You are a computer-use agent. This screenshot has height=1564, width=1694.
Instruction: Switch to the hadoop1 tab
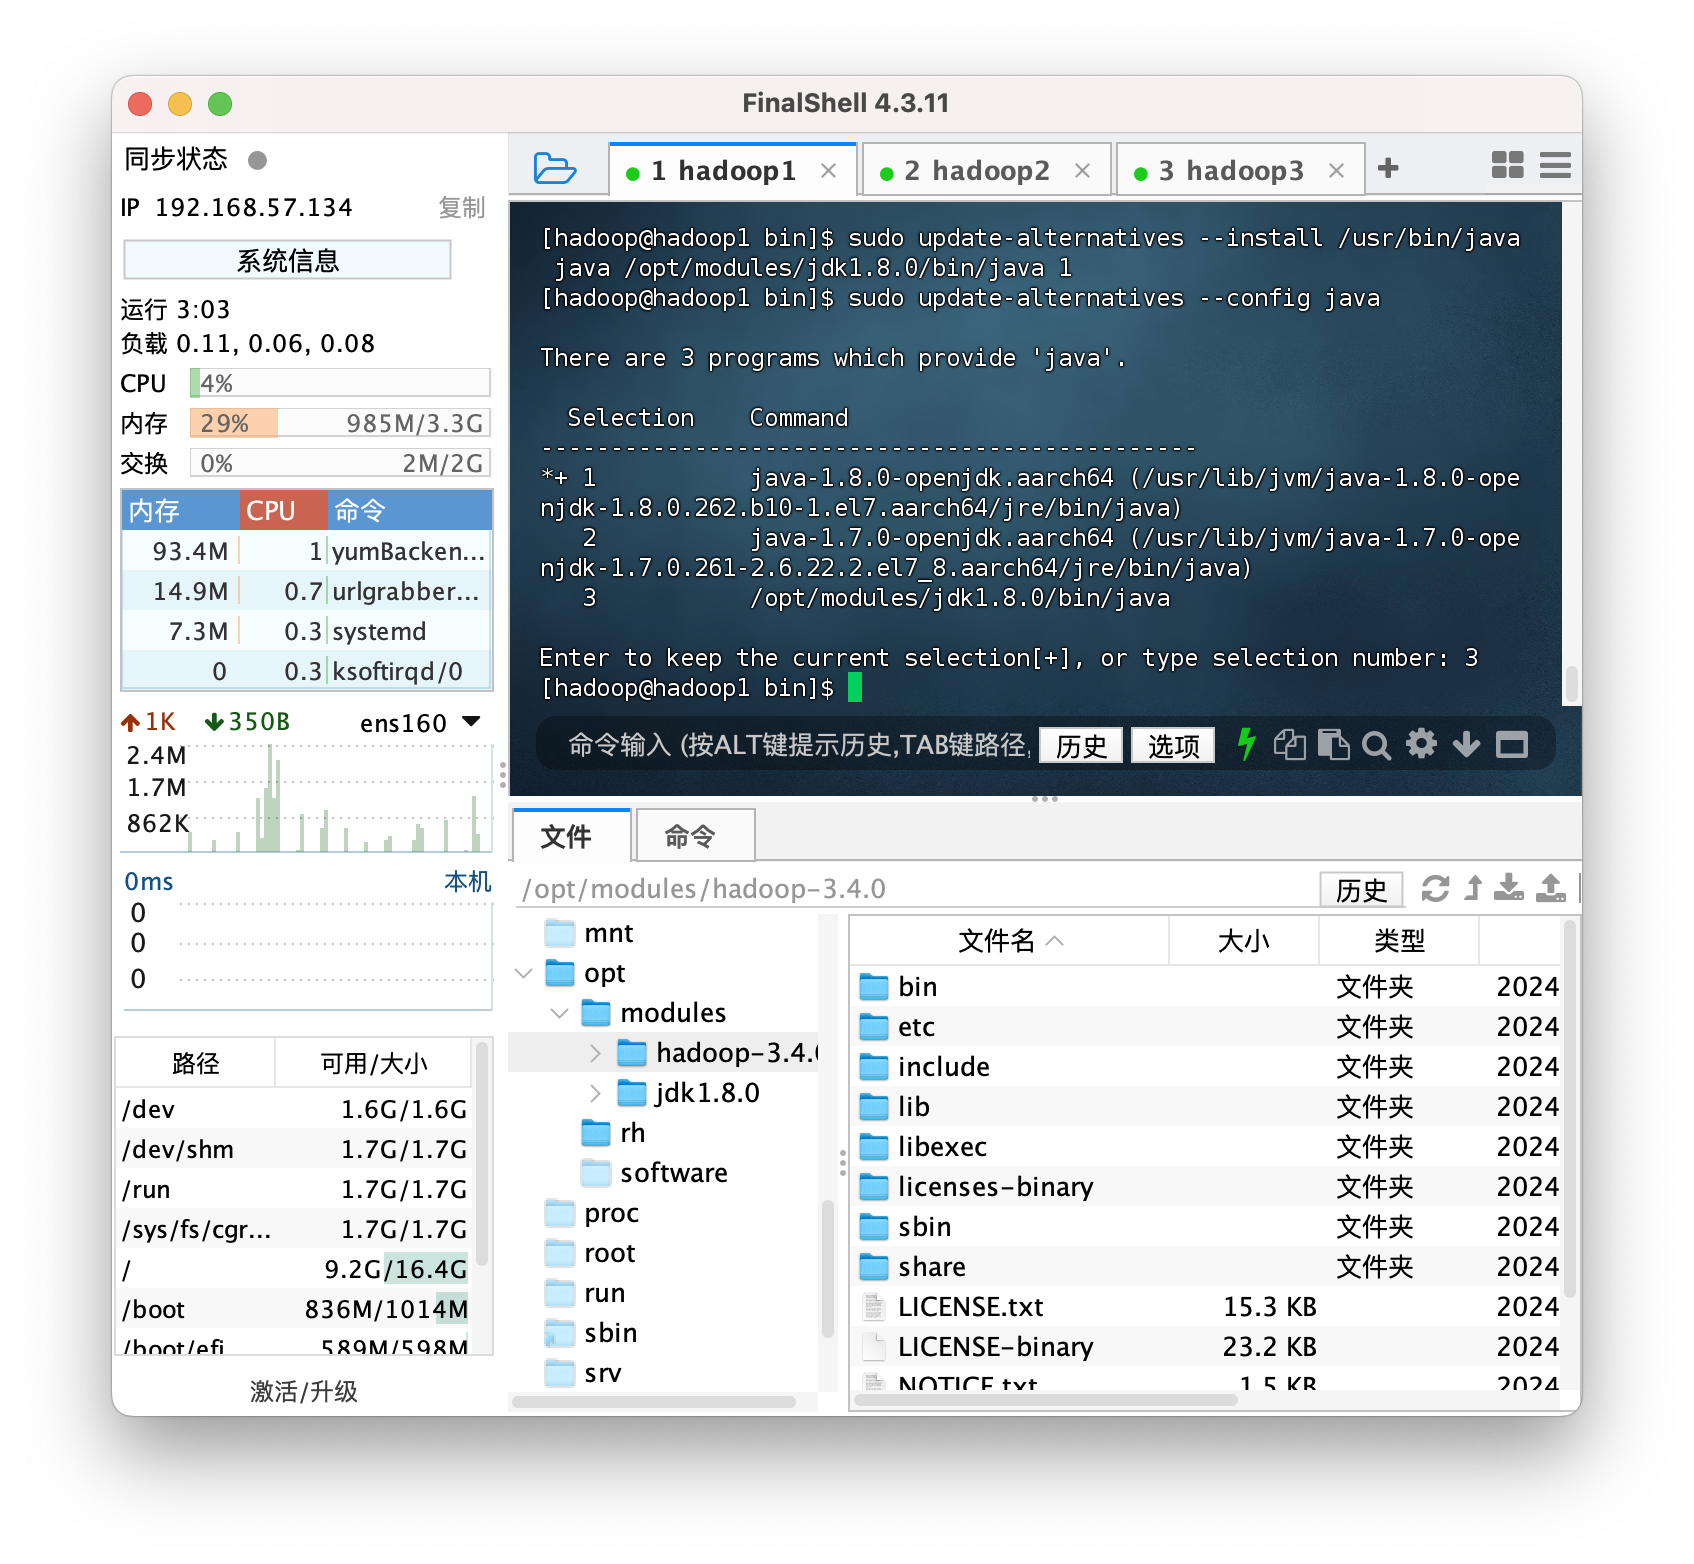click(x=733, y=170)
